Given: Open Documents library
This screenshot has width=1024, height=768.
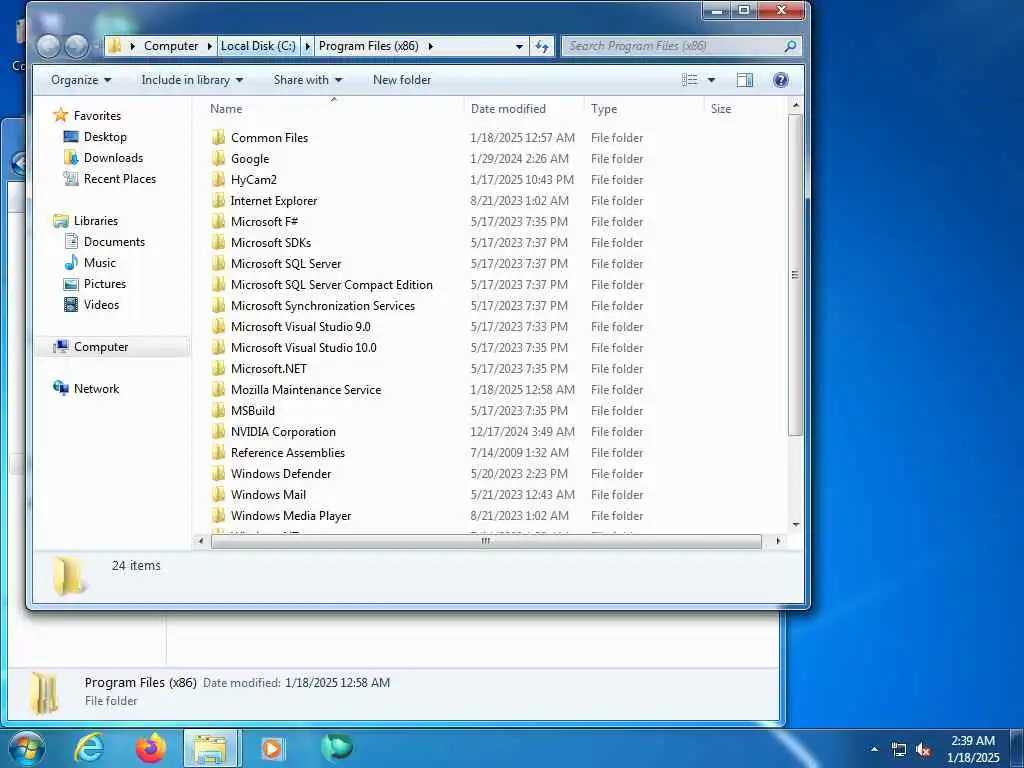Looking at the screenshot, I should tap(114, 242).
